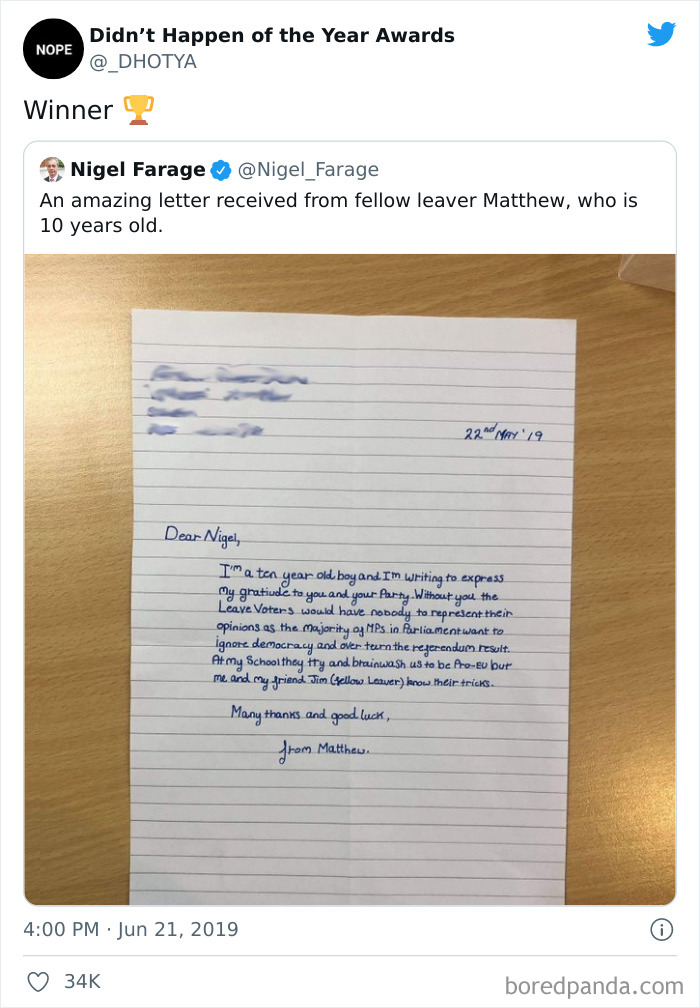Click the blue verified badge

point(220,169)
